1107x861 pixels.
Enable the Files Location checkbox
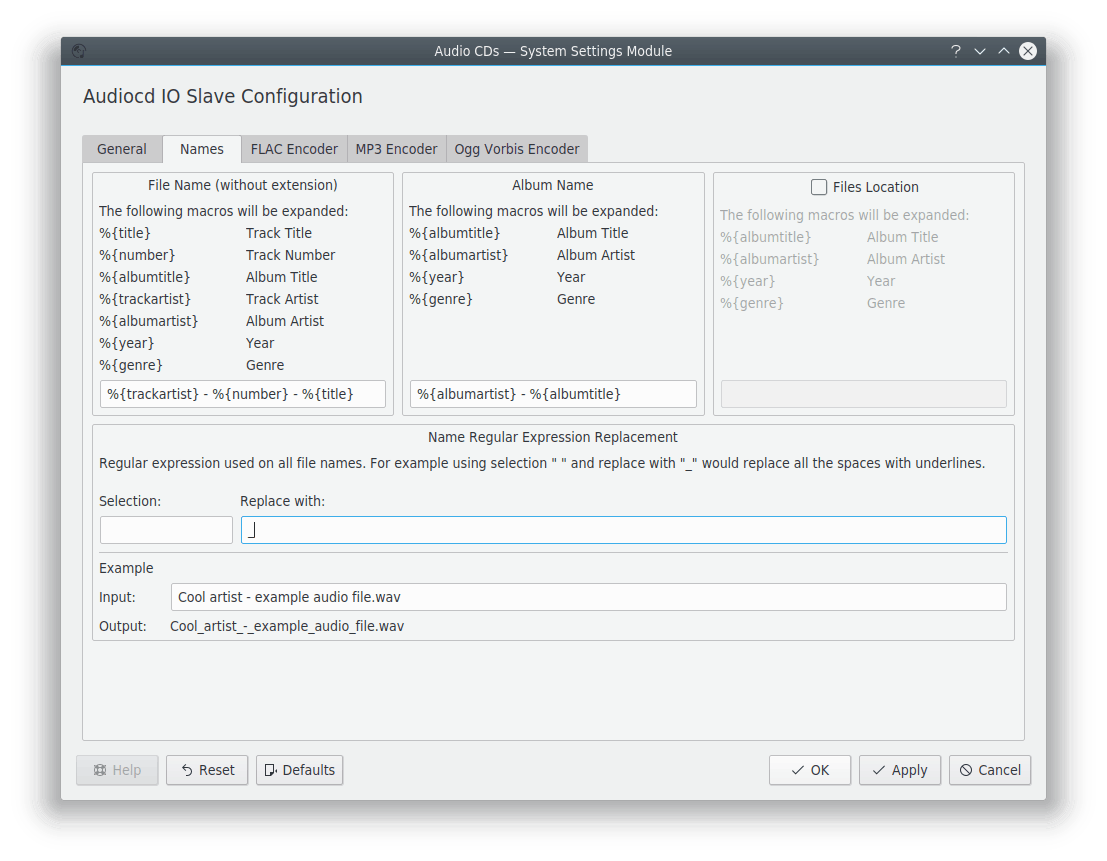point(819,187)
